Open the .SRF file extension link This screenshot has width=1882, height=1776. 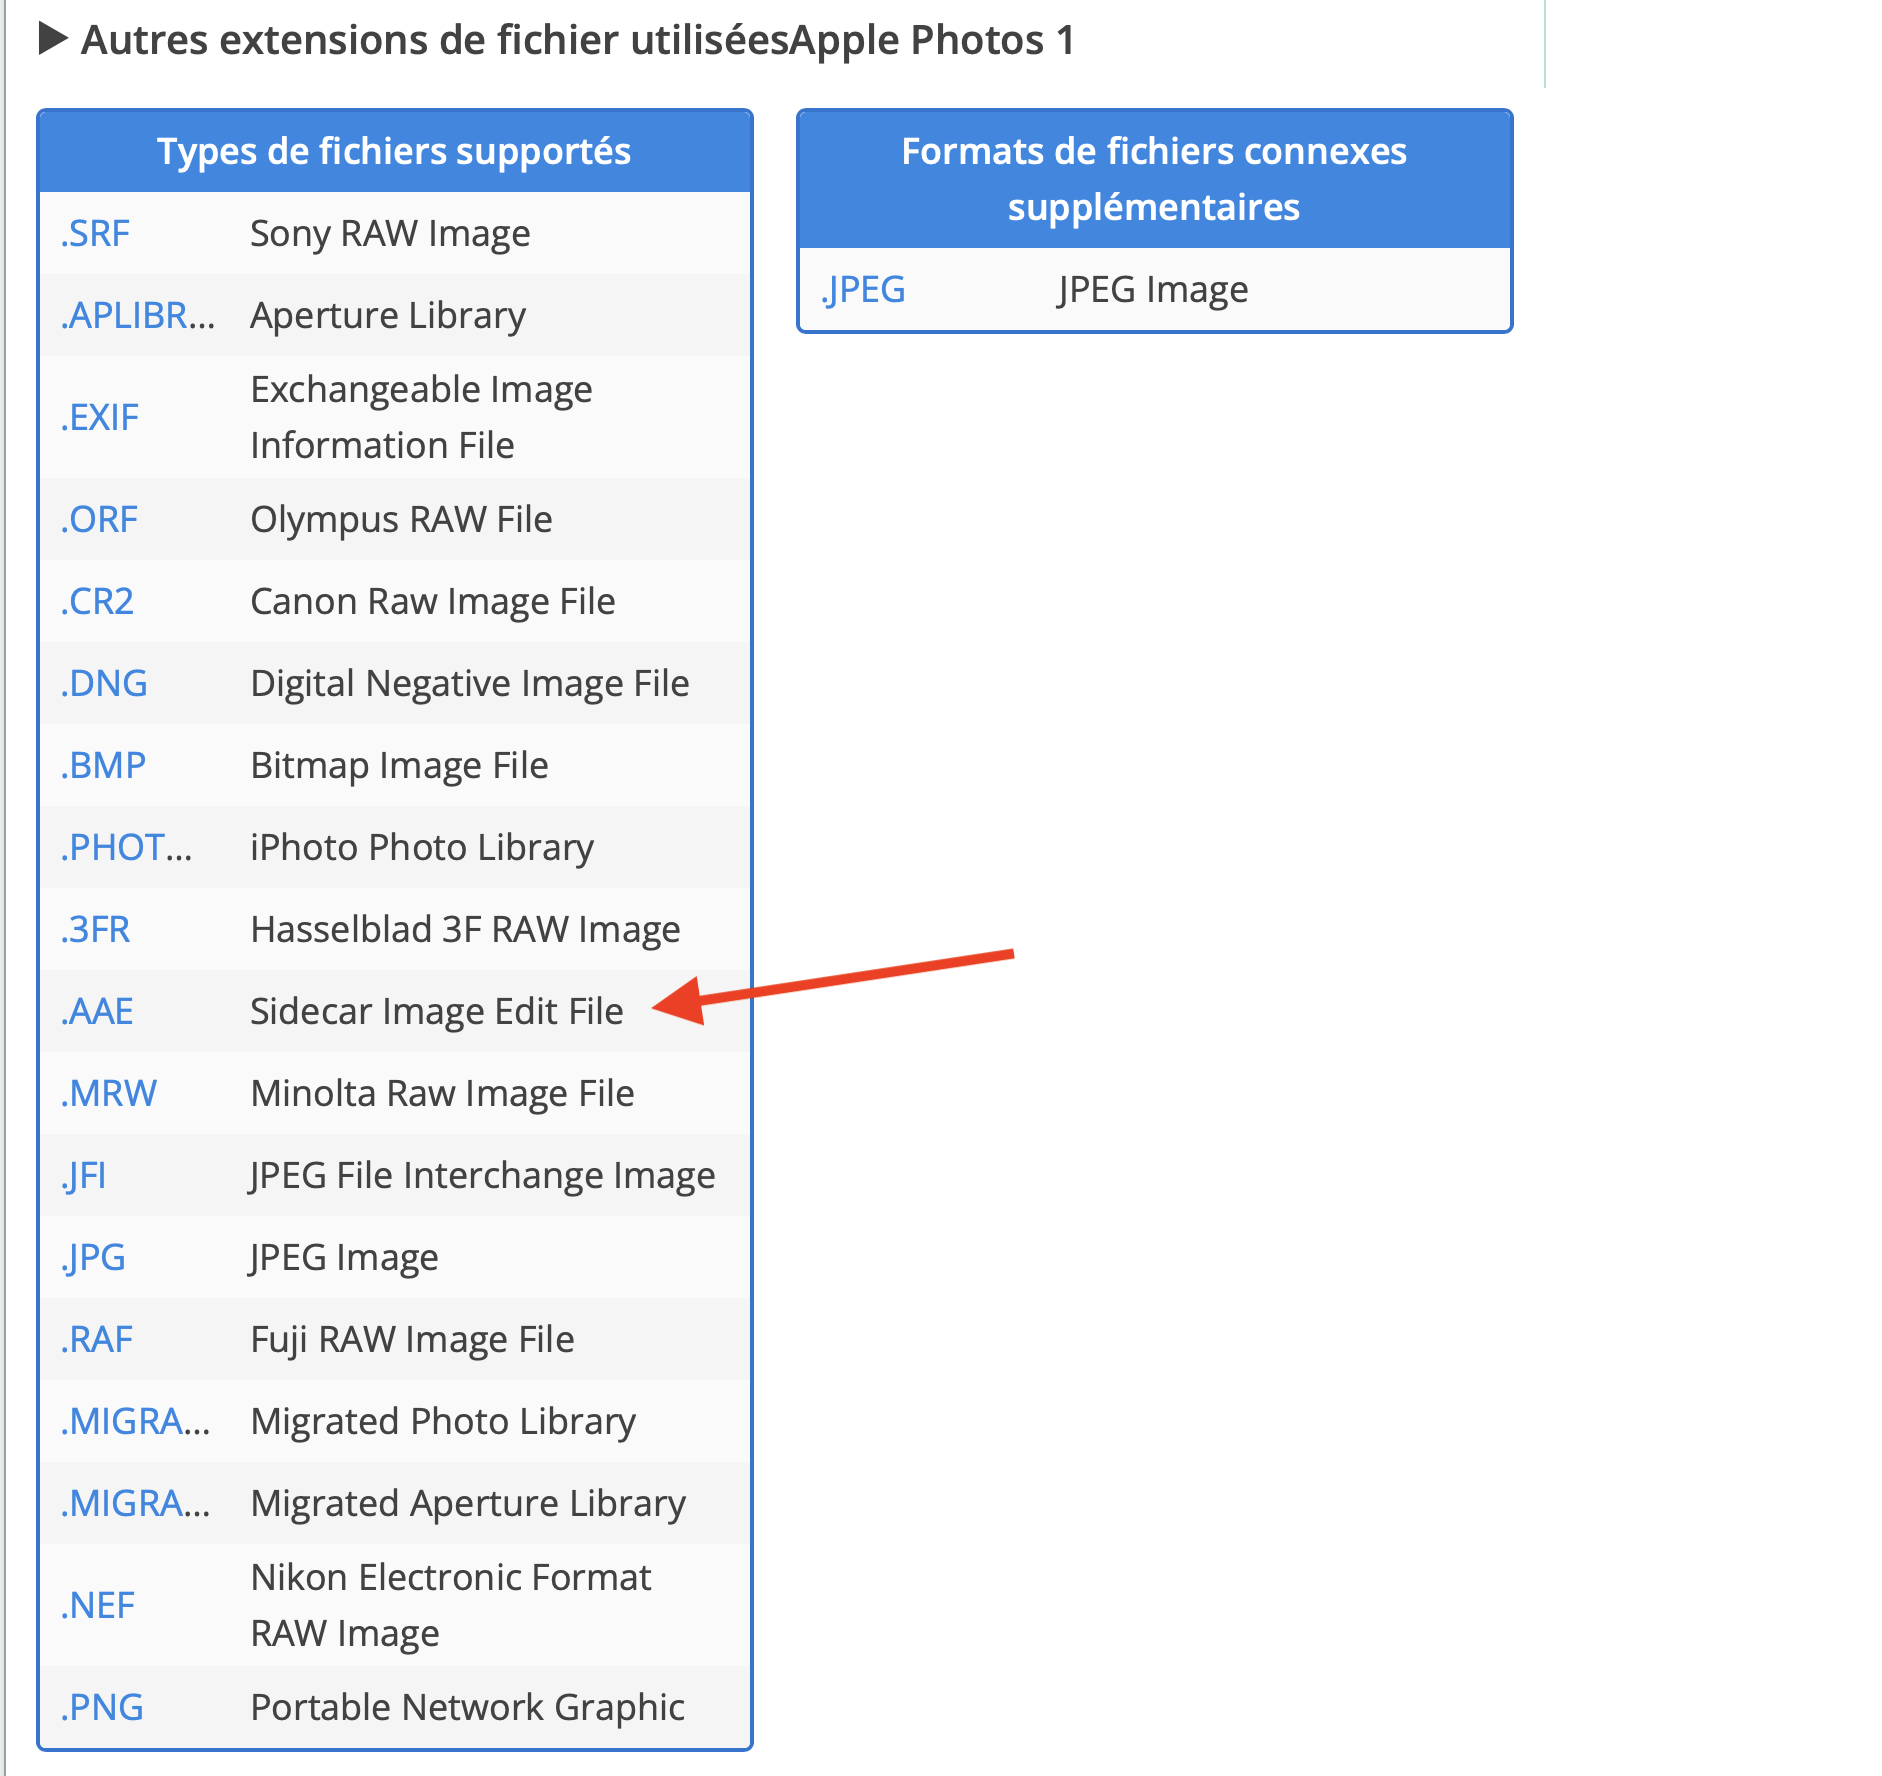(x=95, y=234)
